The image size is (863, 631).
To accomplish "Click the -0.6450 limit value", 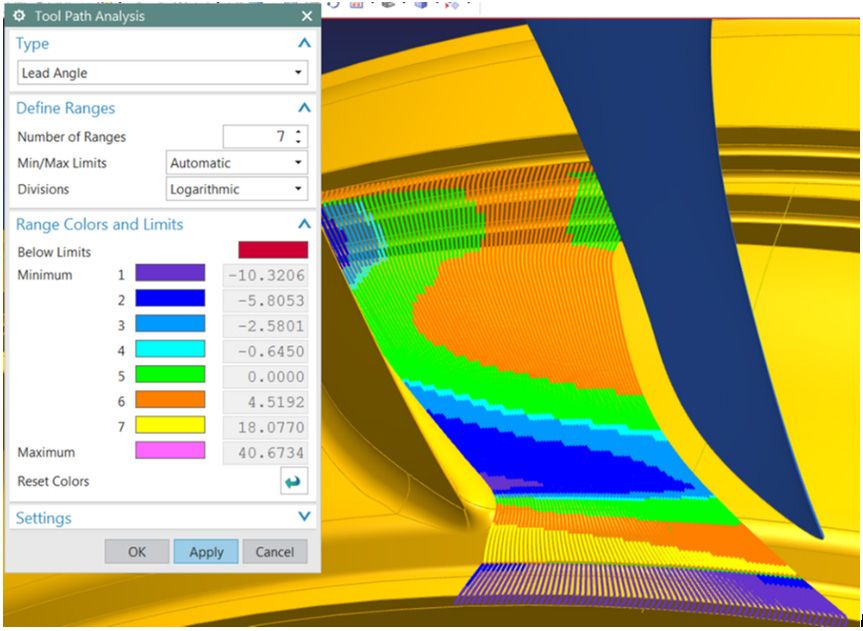I will click(x=265, y=351).
